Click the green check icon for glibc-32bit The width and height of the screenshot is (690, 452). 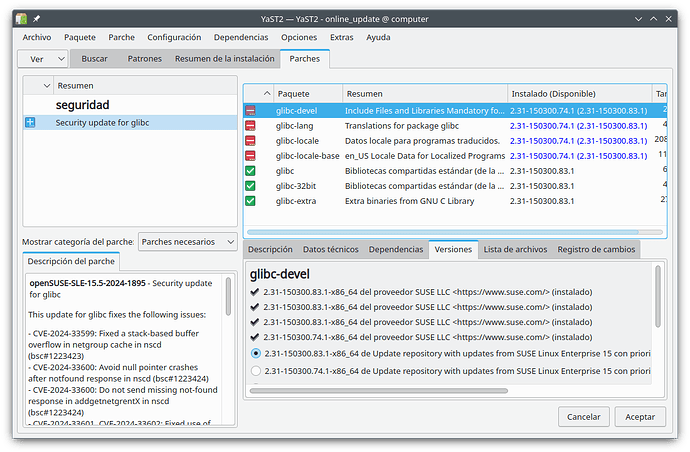click(x=251, y=186)
